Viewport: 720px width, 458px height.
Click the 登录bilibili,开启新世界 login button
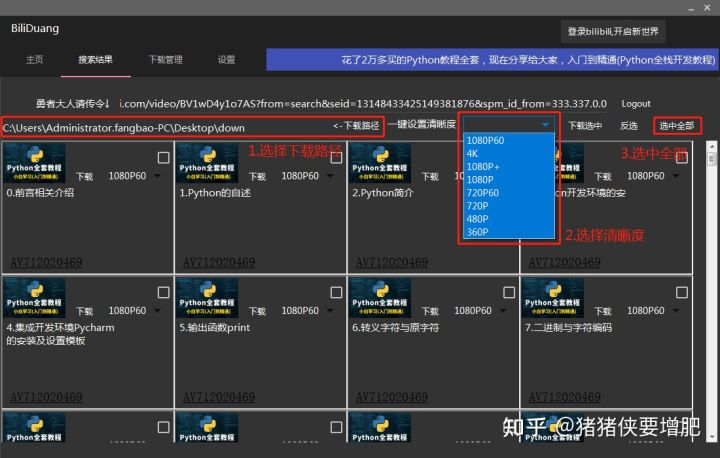pos(613,32)
